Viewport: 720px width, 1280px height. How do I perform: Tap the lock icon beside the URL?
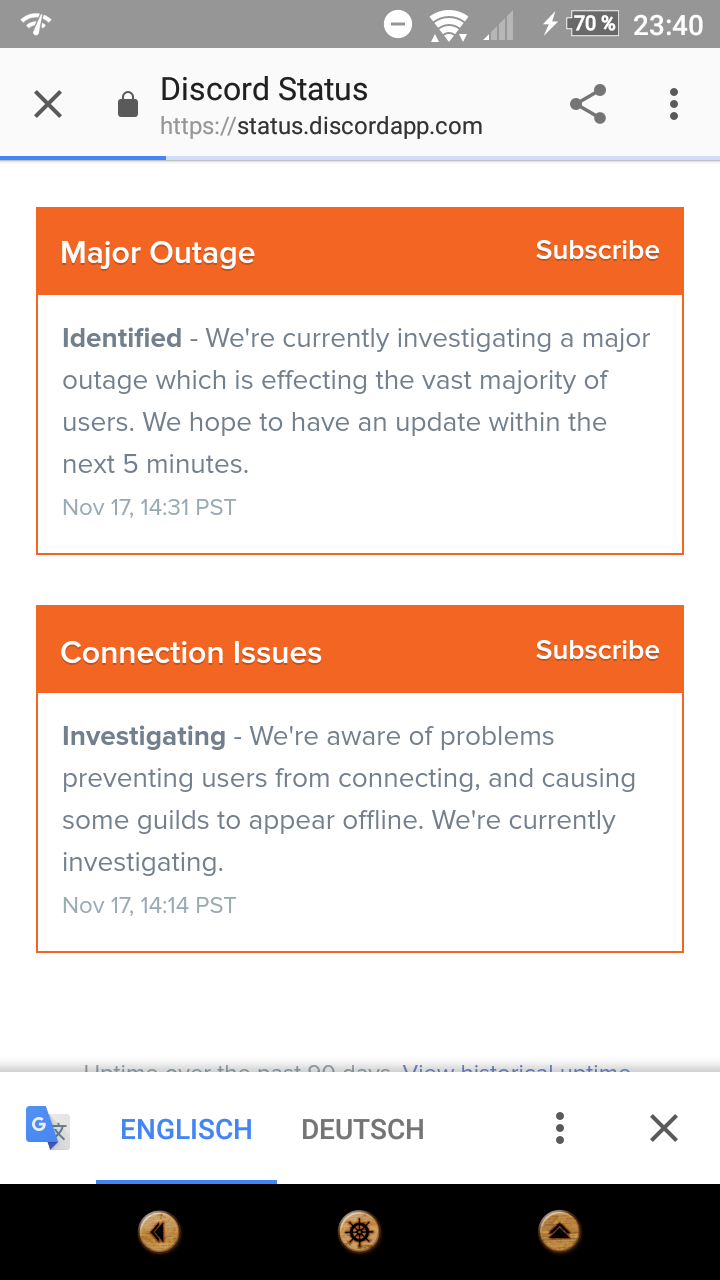[128, 104]
